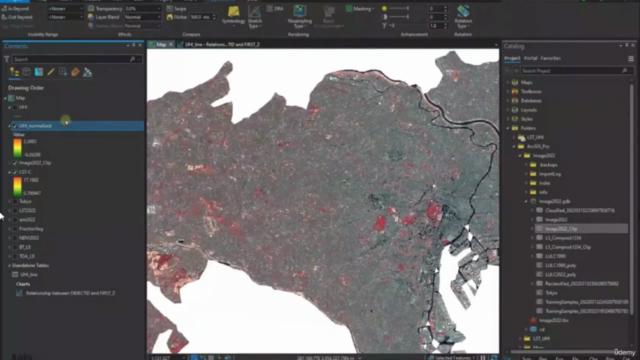
Task: Open the Masking dropdown
Action: [360, 9]
